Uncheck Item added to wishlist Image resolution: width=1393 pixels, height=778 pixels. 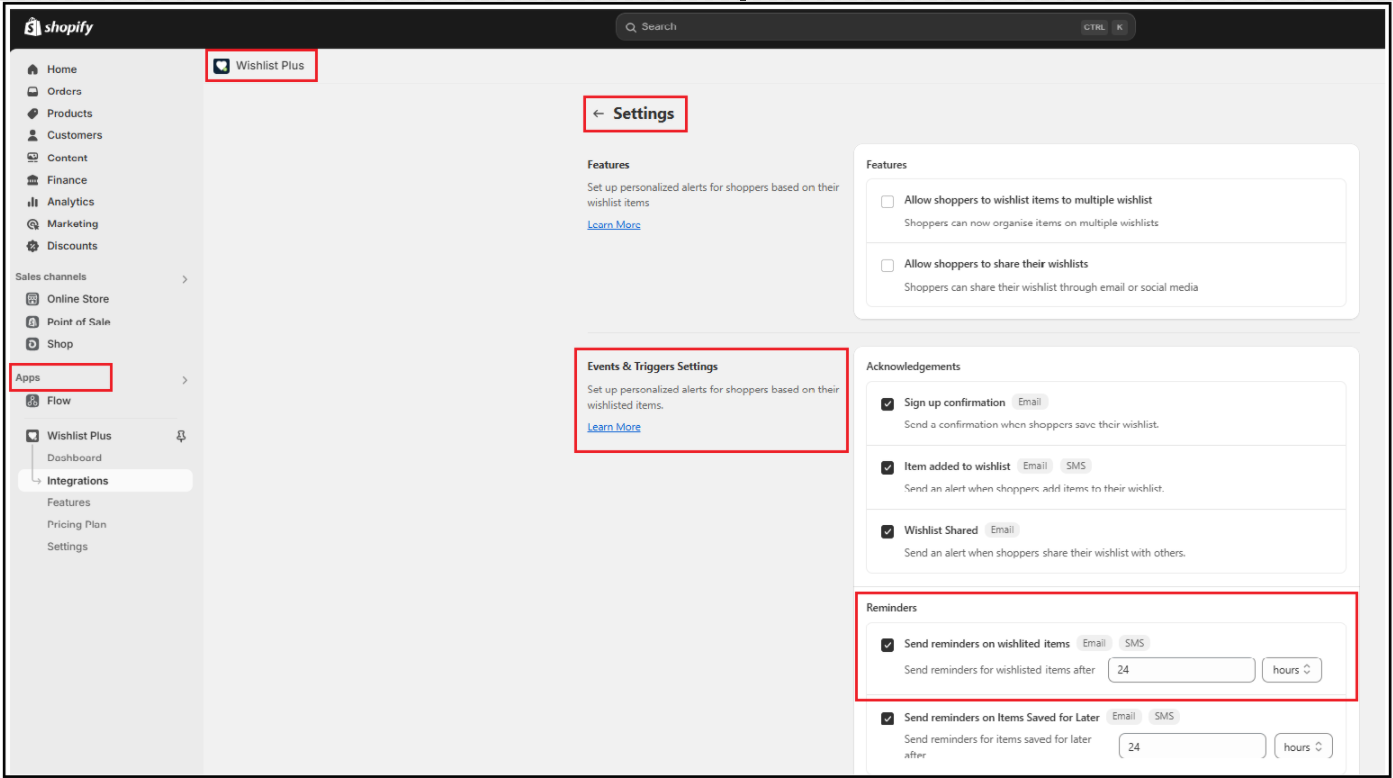887,468
